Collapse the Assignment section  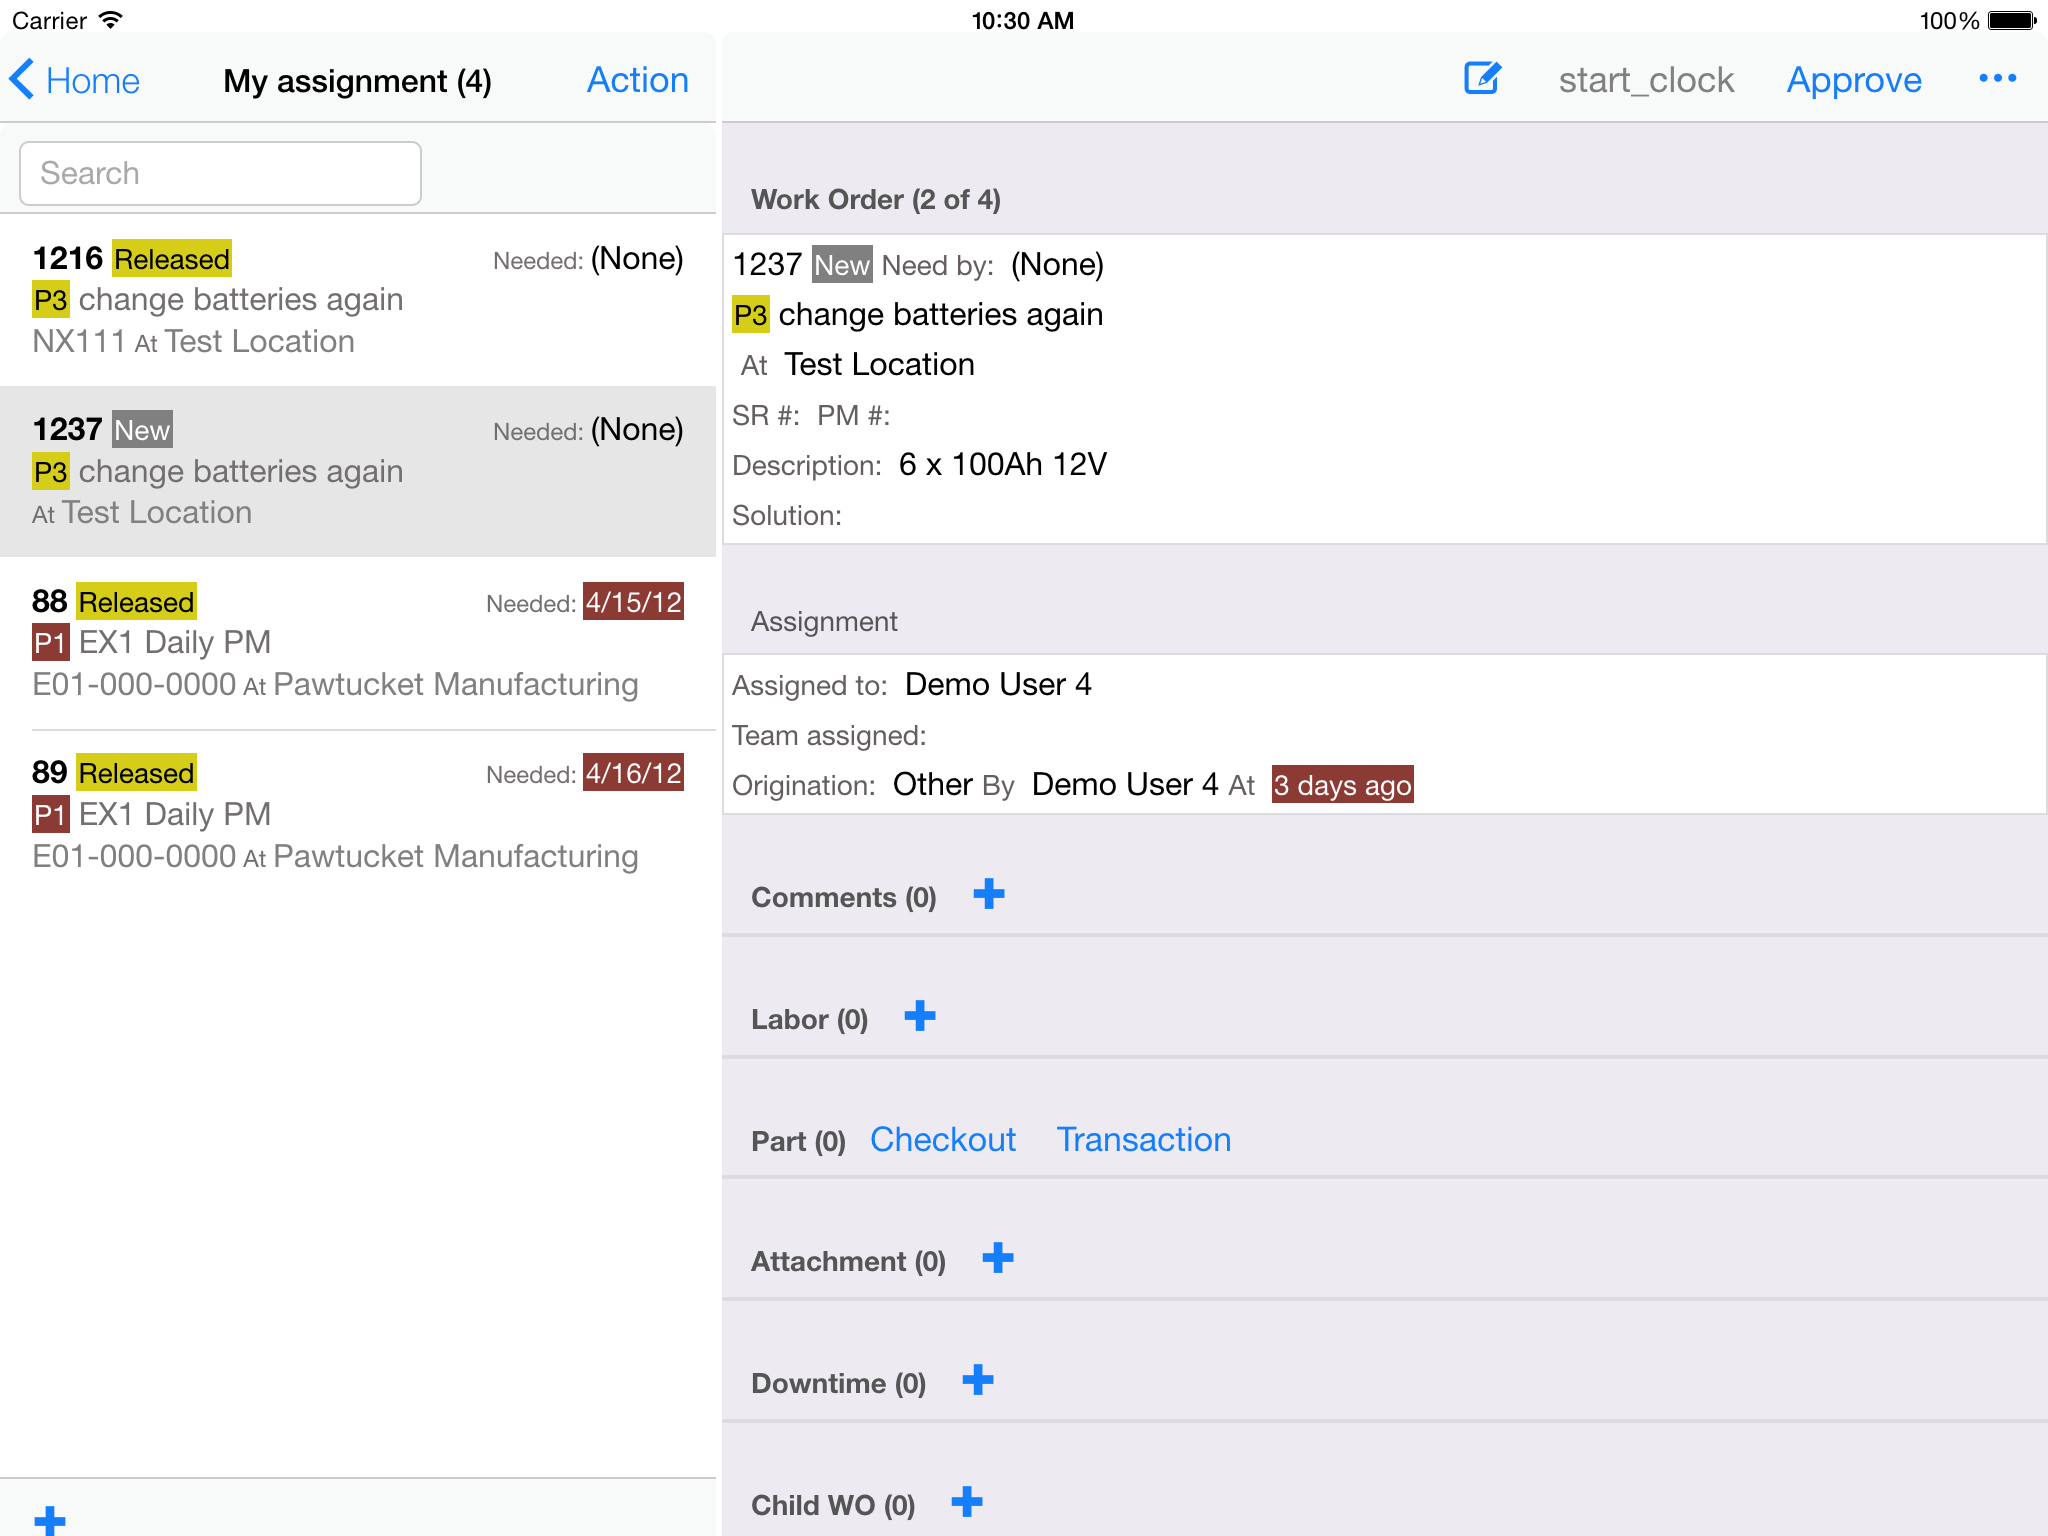(824, 621)
